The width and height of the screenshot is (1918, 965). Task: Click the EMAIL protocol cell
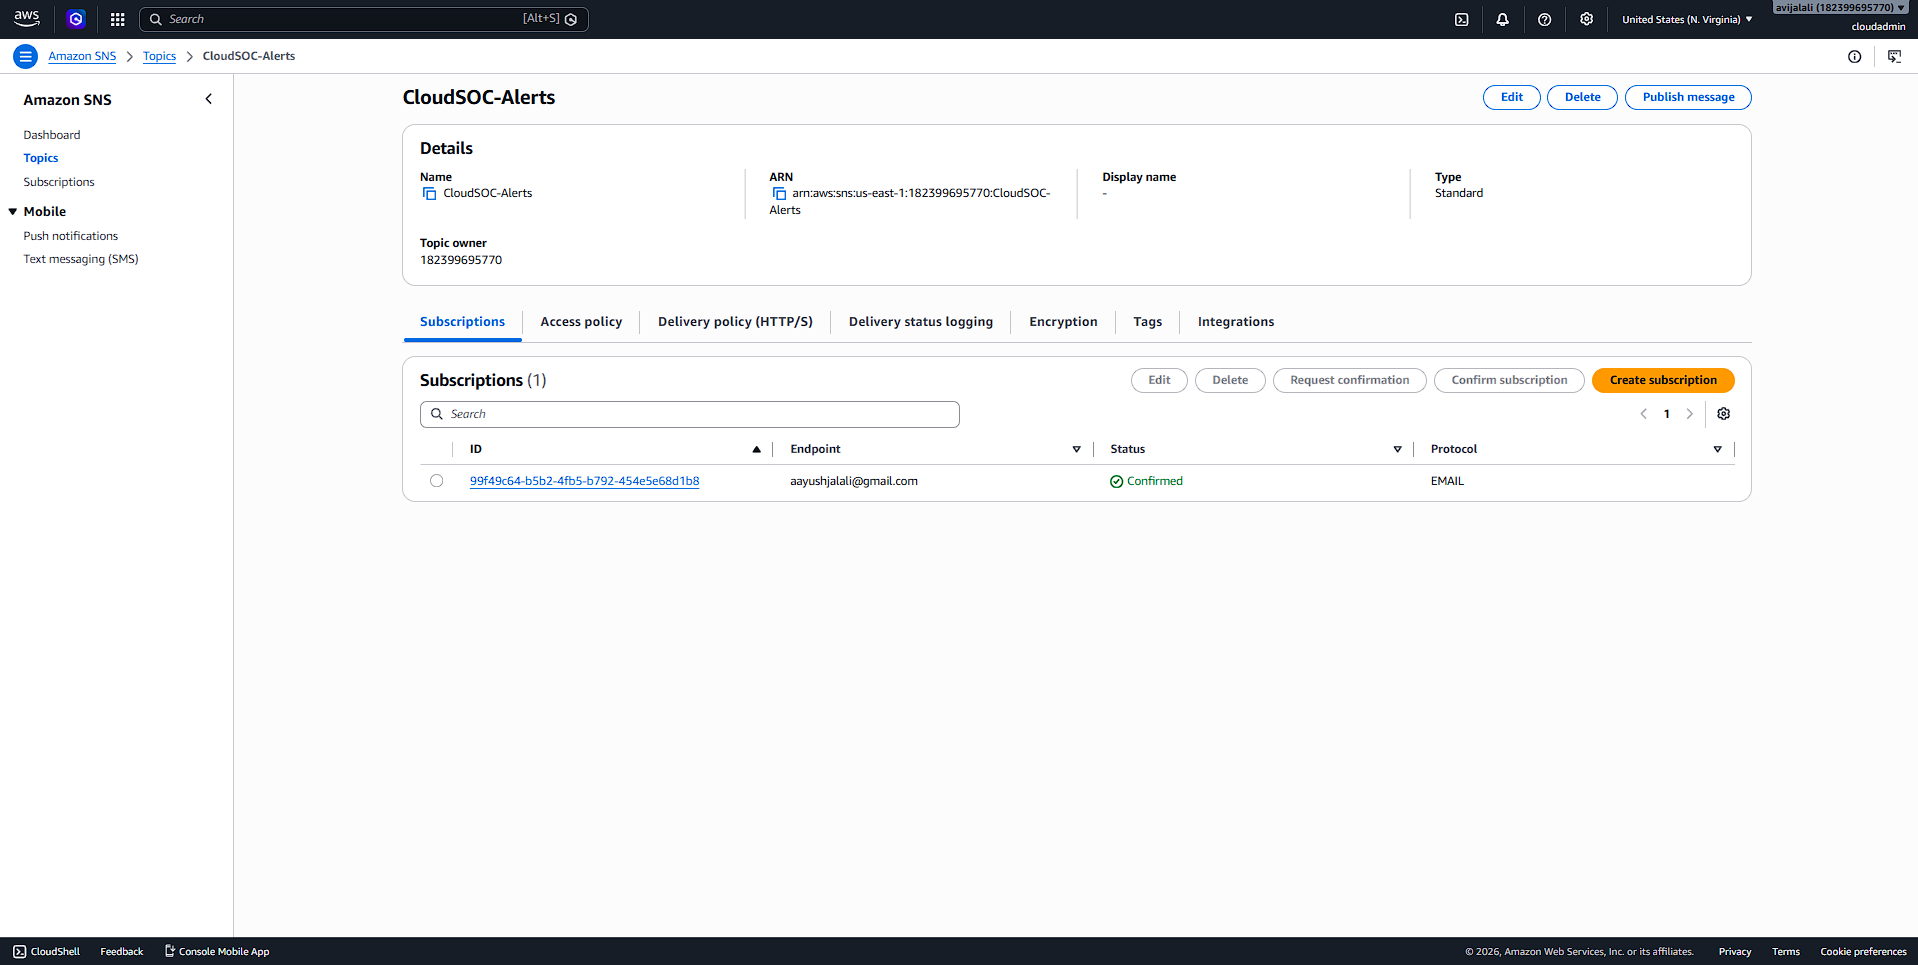pos(1447,481)
